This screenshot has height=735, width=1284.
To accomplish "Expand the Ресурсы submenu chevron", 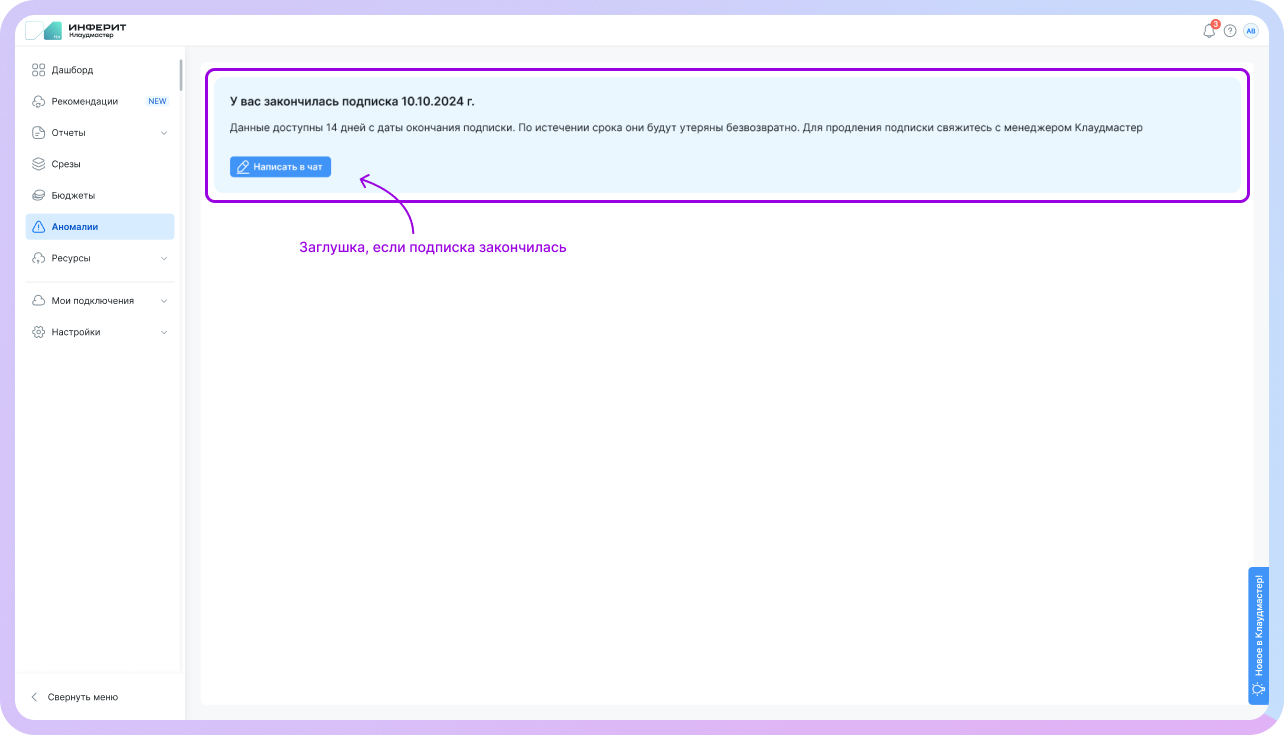I will [164, 258].
